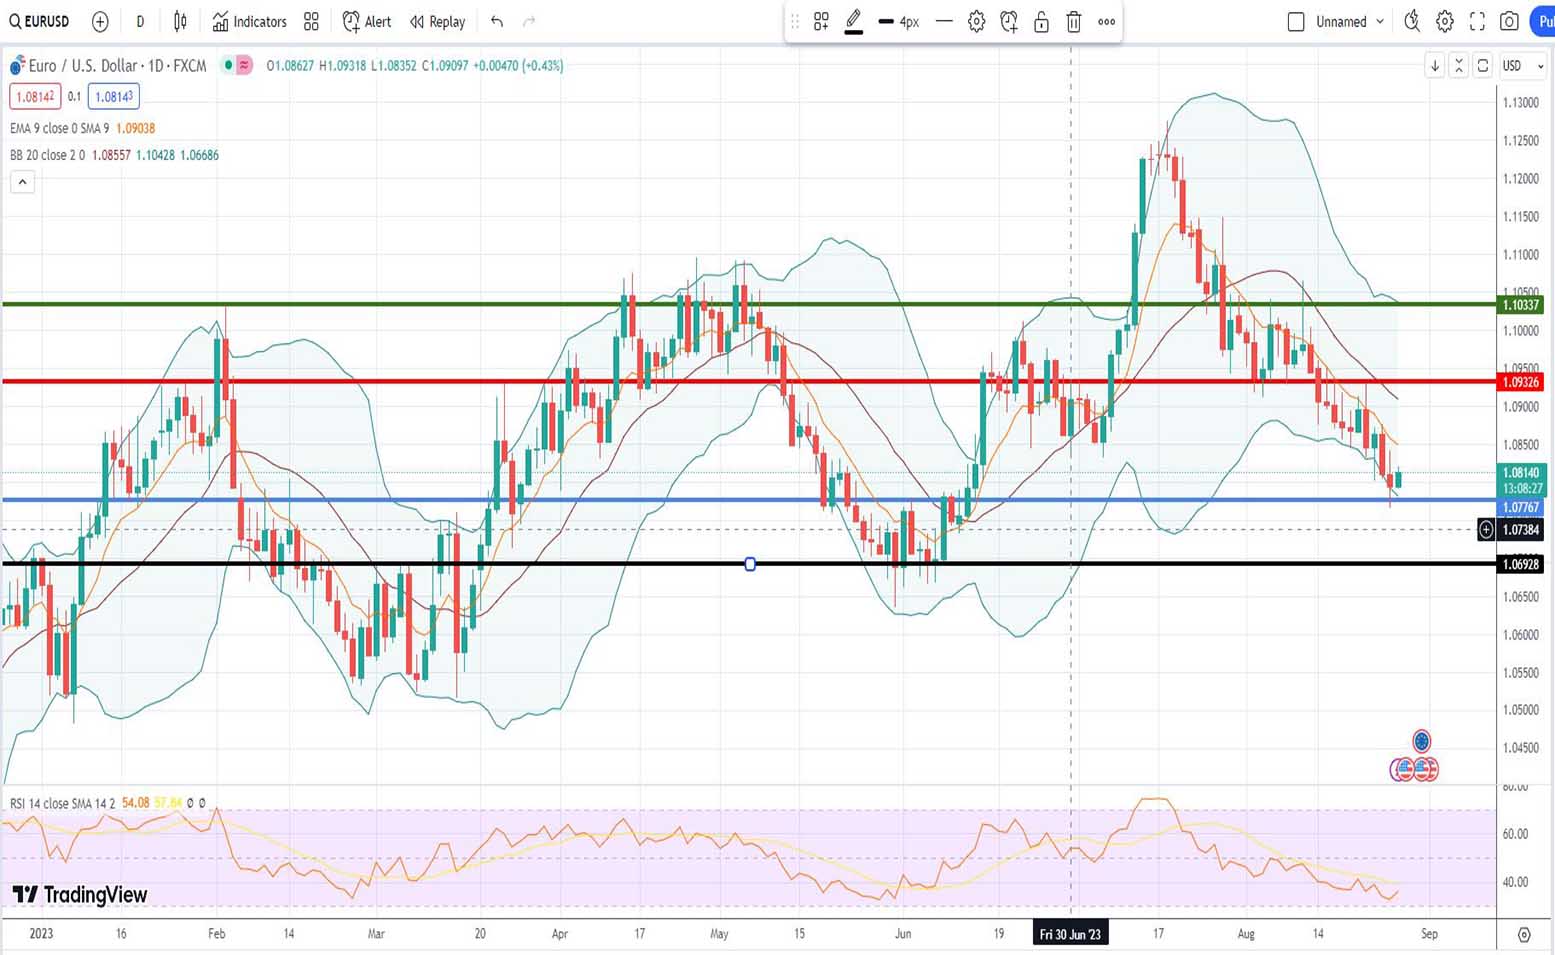
Task: Click the undo arrow
Action: pyautogui.click(x=497, y=21)
